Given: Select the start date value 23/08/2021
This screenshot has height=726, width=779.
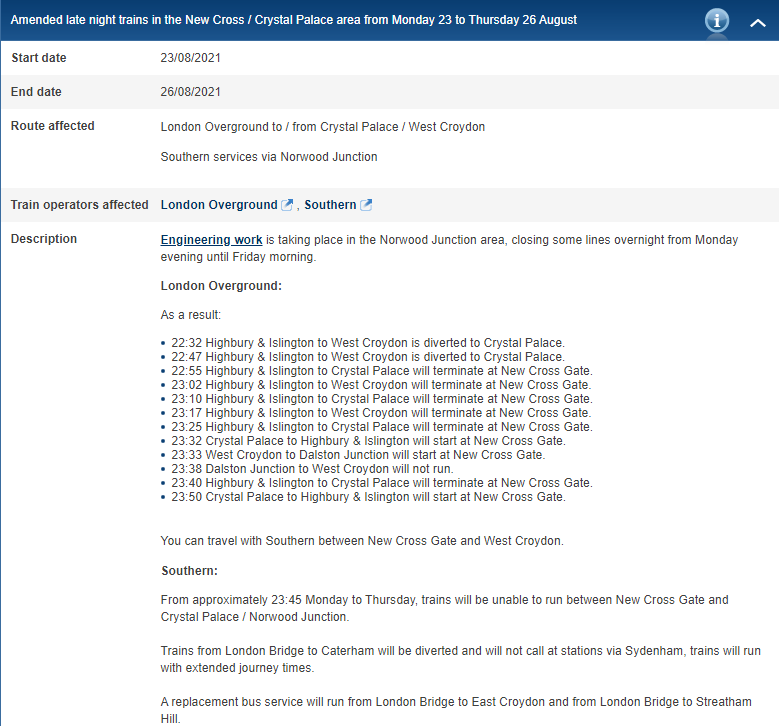Looking at the screenshot, I should (x=190, y=58).
